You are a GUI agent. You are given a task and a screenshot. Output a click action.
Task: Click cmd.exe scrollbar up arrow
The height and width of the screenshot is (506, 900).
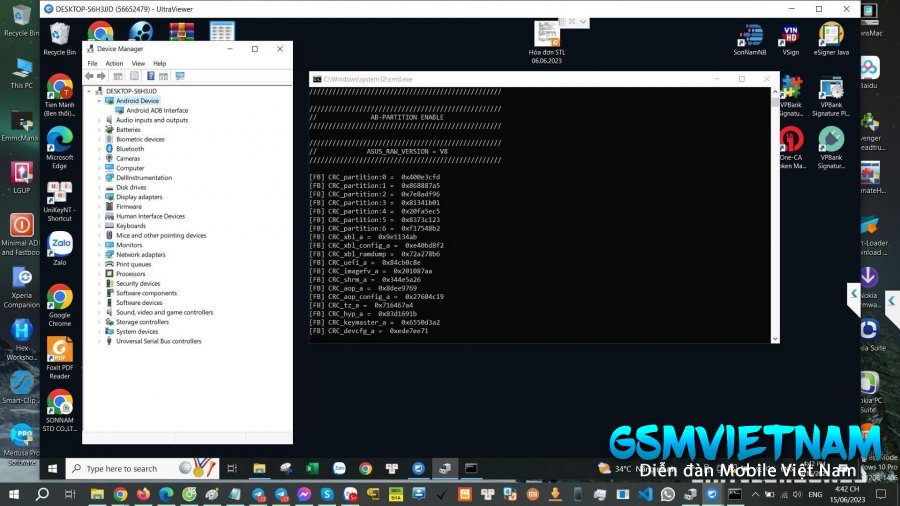[775, 92]
